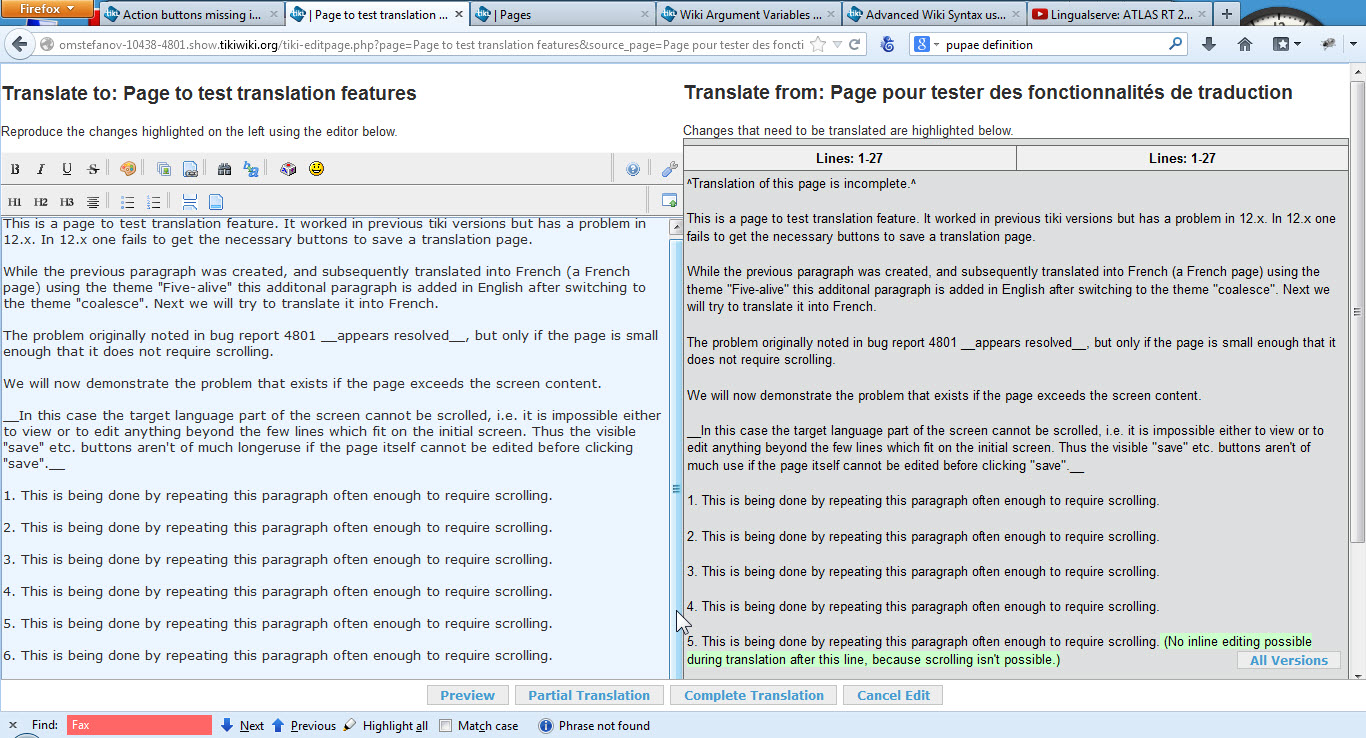Reload the current page
The image size is (1366, 738).
point(855,44)
